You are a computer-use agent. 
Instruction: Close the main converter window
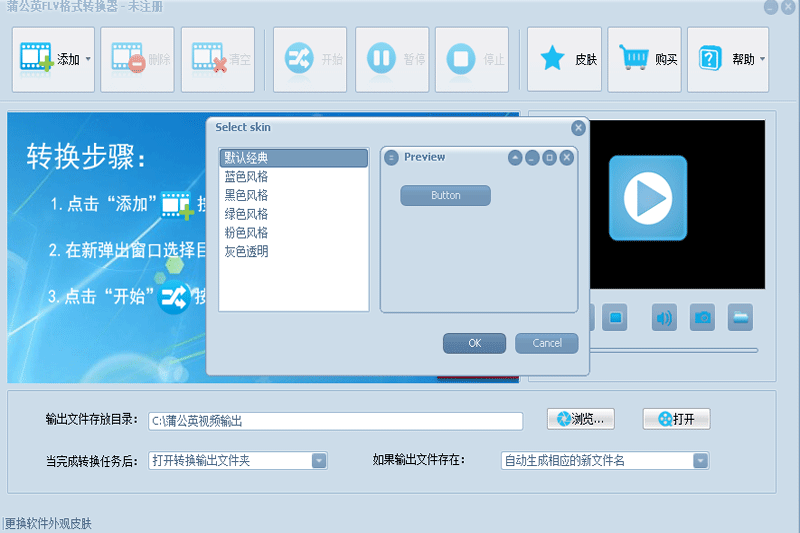coord(789,7)
